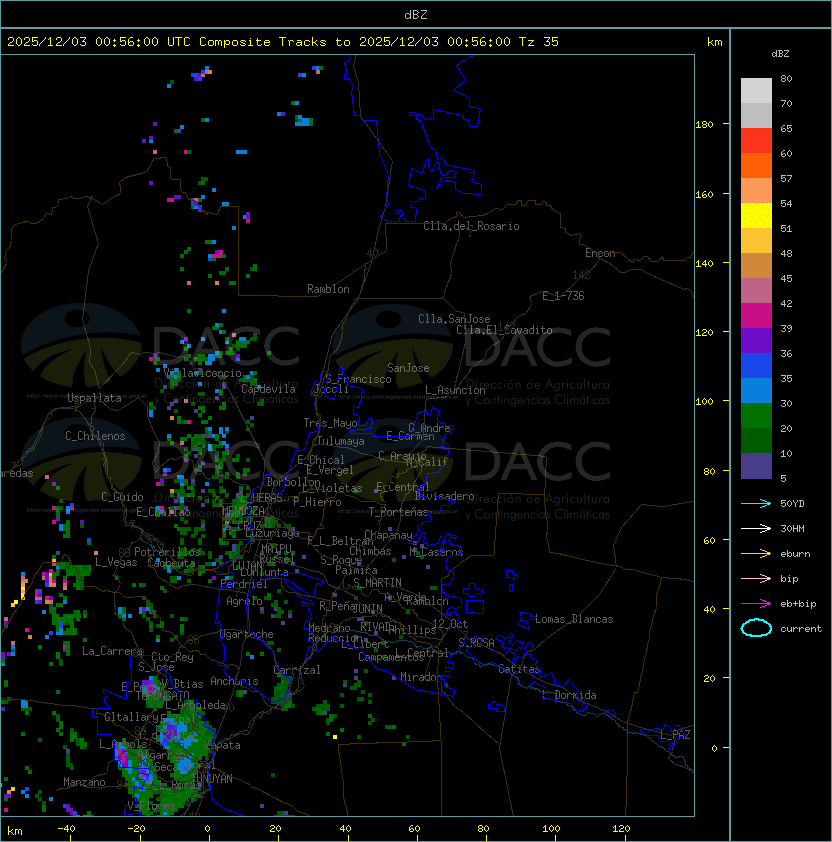
Task: Pick the light gray 80 dBZ swatch
Action: point(756,90)
